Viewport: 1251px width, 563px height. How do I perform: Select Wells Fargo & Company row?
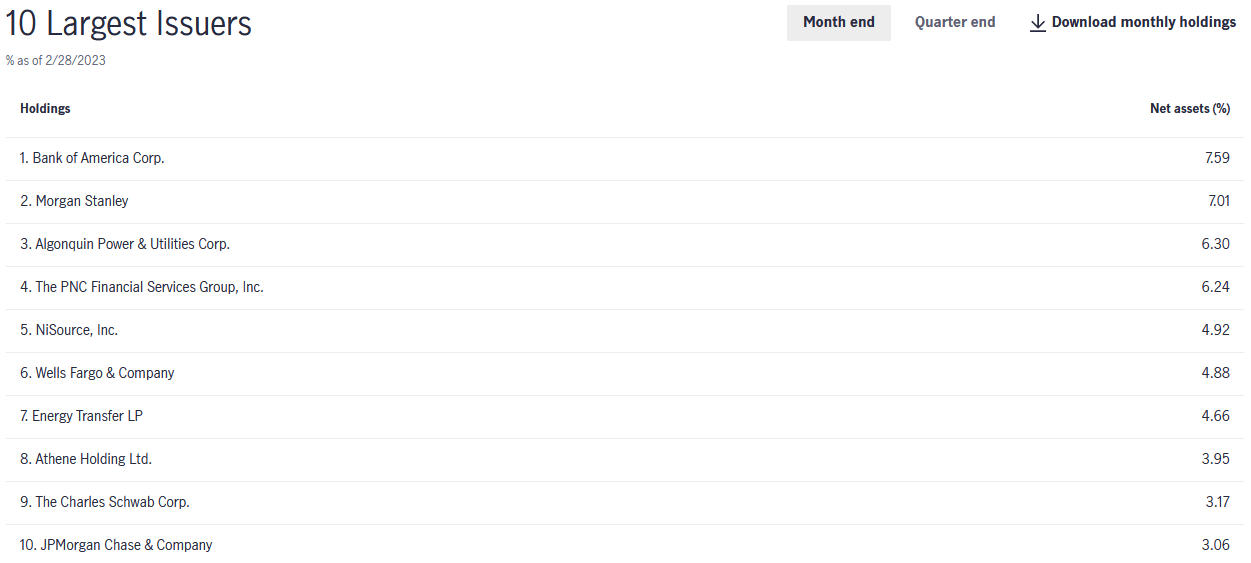(x=625, y=373)
